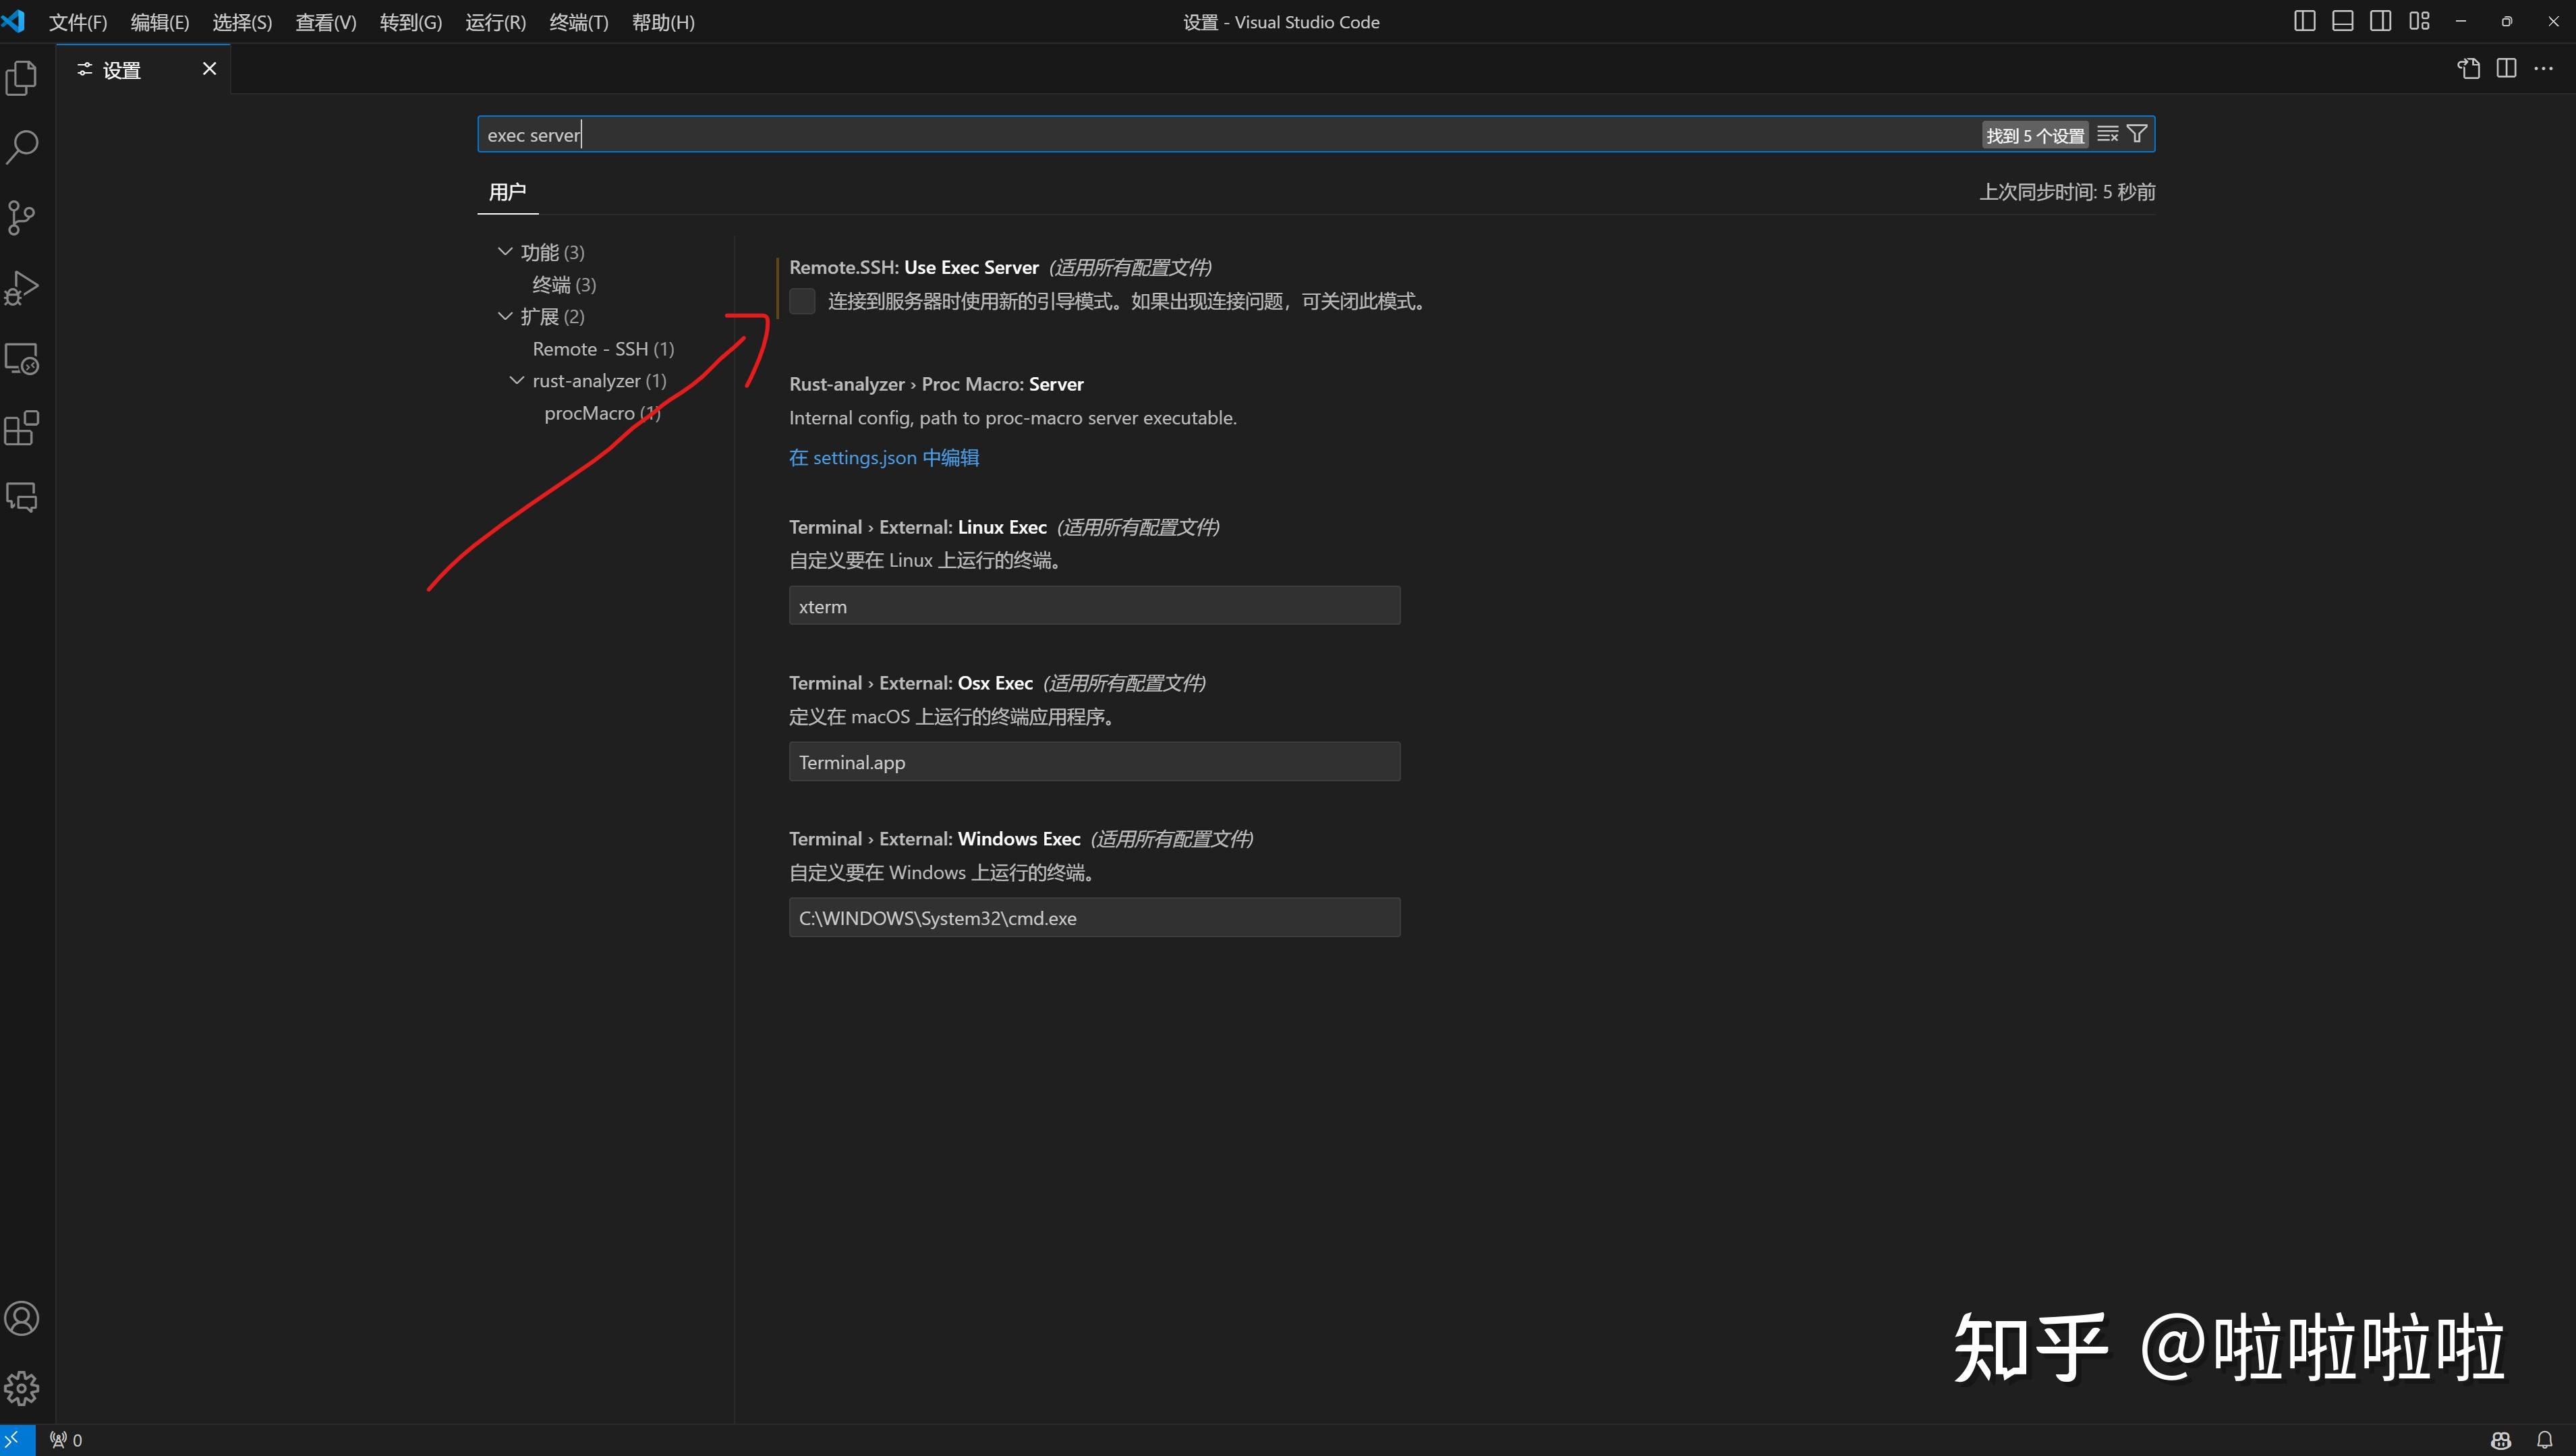Viewport: 2576px width, 1456px height.
Task: Open the Accounts icon at bottom
Action: 22,1318
